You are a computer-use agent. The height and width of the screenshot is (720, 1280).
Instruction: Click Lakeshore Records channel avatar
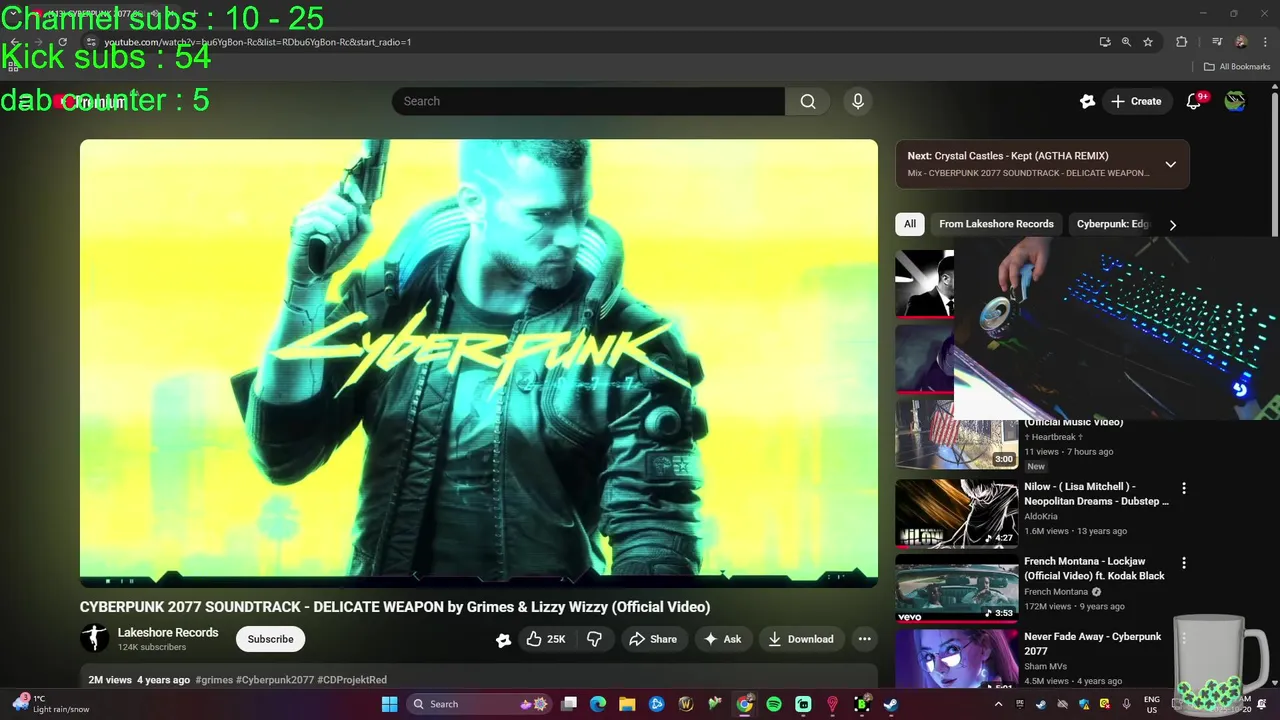click(94, 638)
